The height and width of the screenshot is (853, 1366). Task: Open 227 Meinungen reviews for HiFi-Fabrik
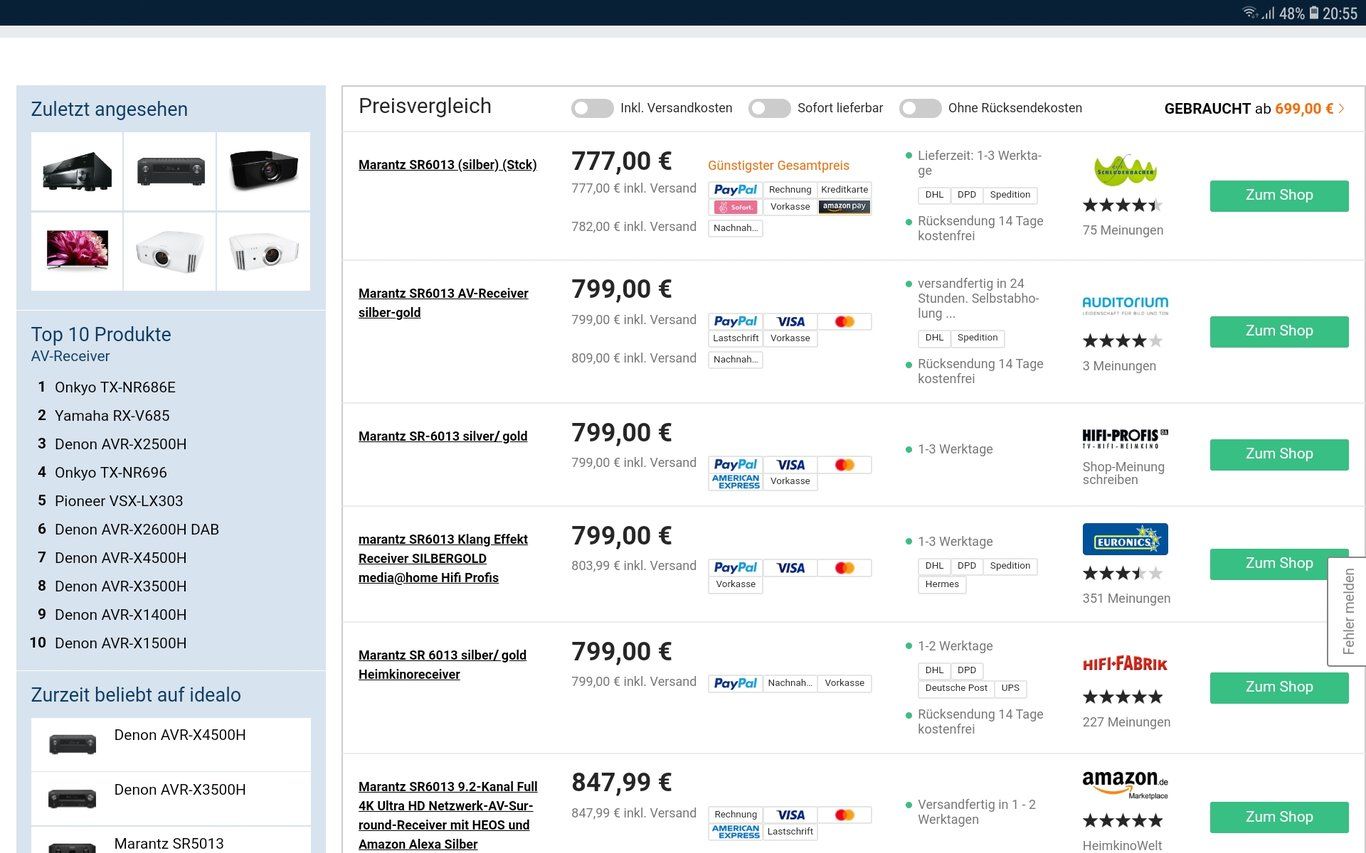point(1126,722)
